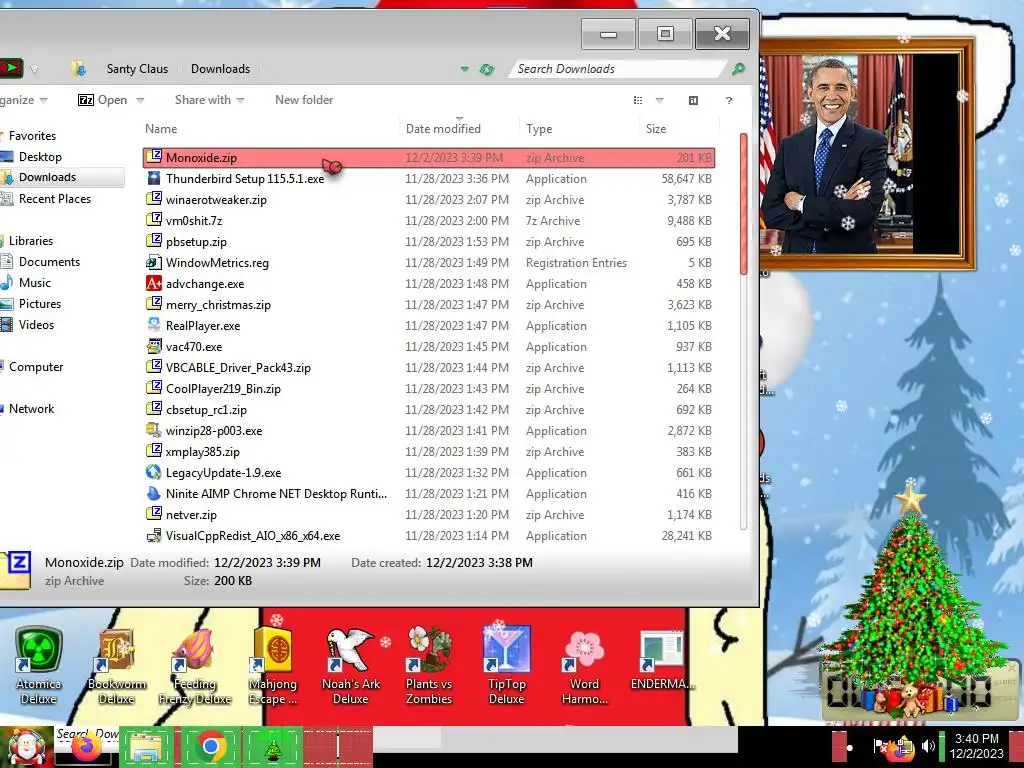Select merry_christmas.zip file icon

point(153,304)
